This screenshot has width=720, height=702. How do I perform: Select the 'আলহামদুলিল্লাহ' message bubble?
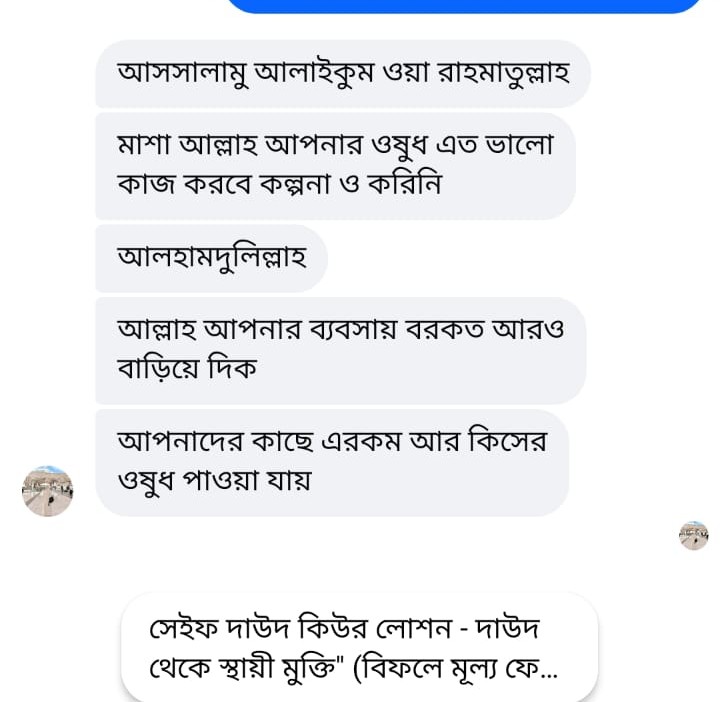tap(211, 257)
